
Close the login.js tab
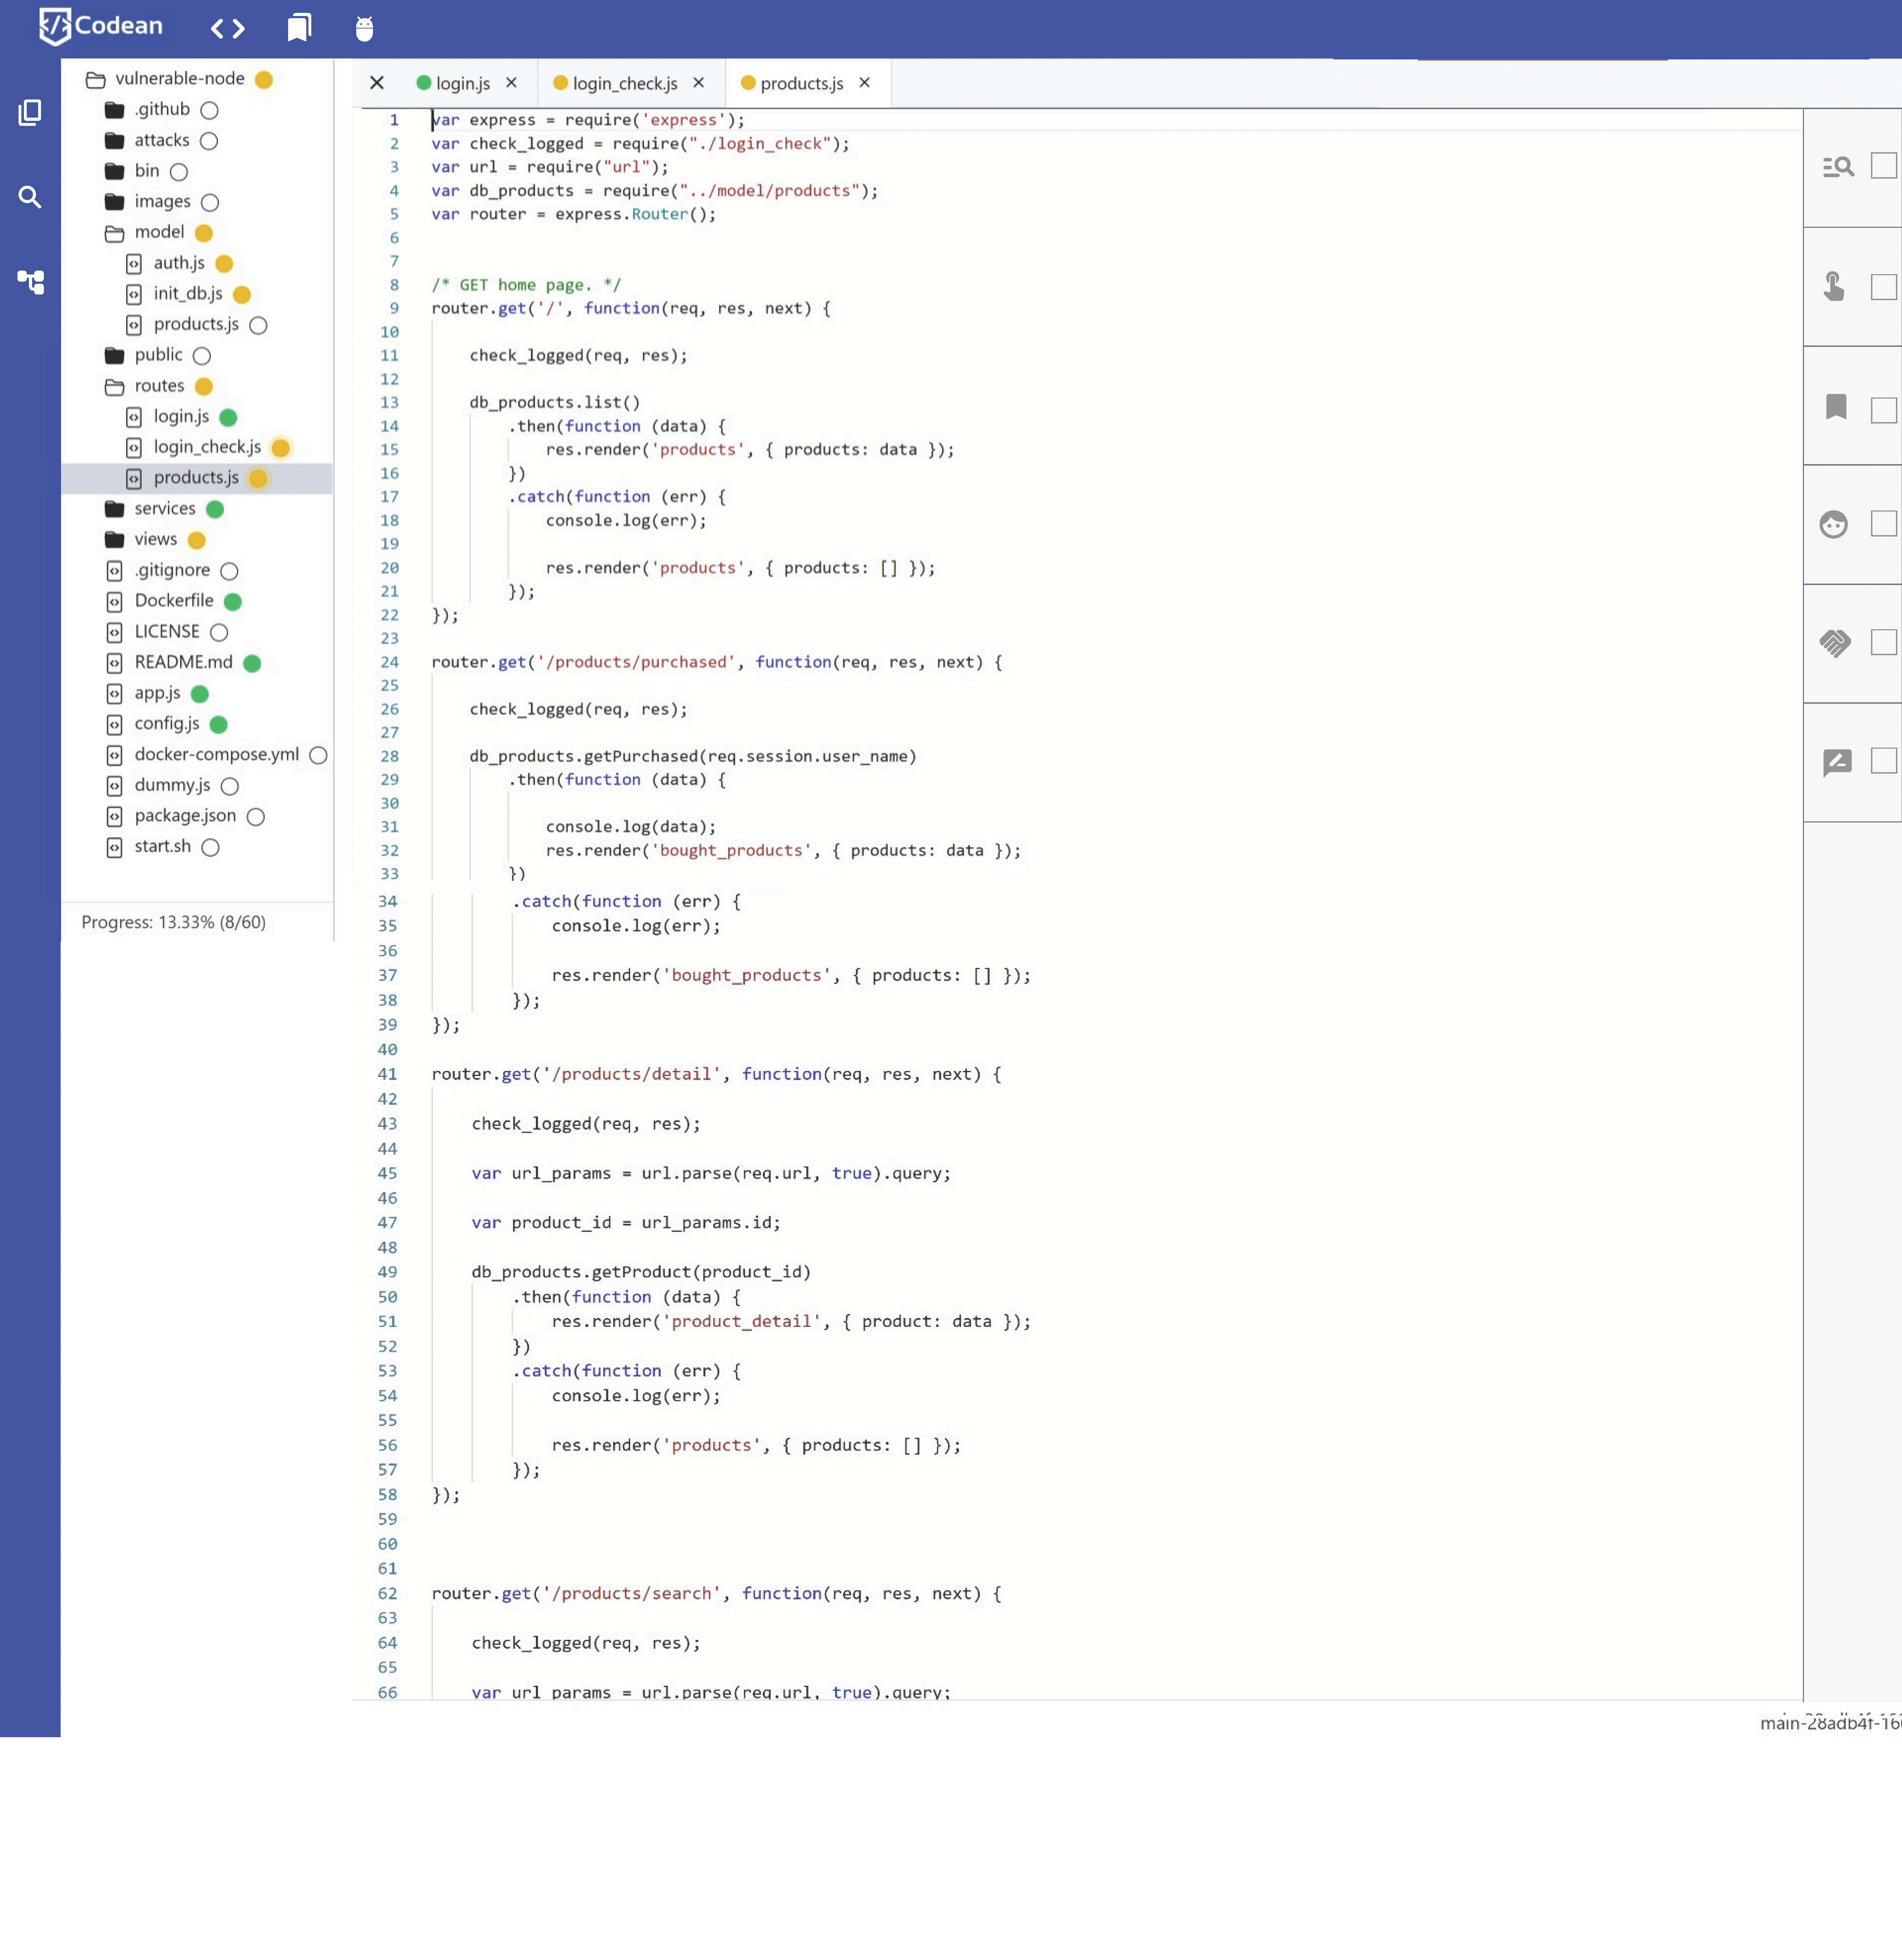coord(511,83)
